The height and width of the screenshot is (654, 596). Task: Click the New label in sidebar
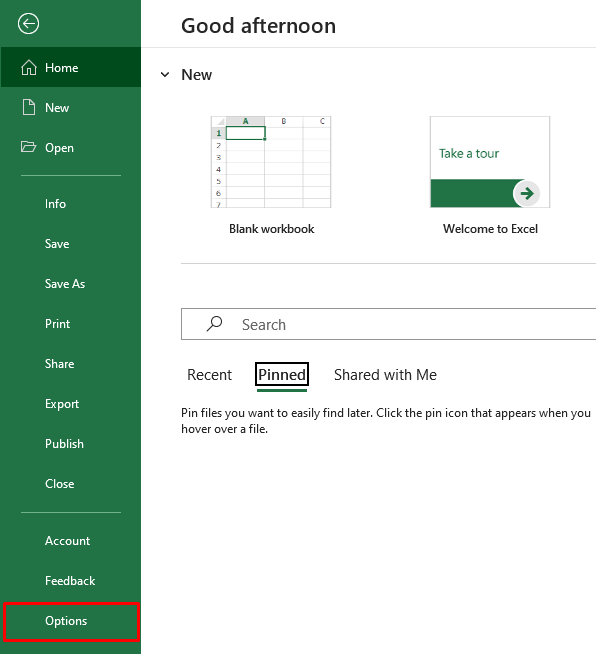(57, 108)
